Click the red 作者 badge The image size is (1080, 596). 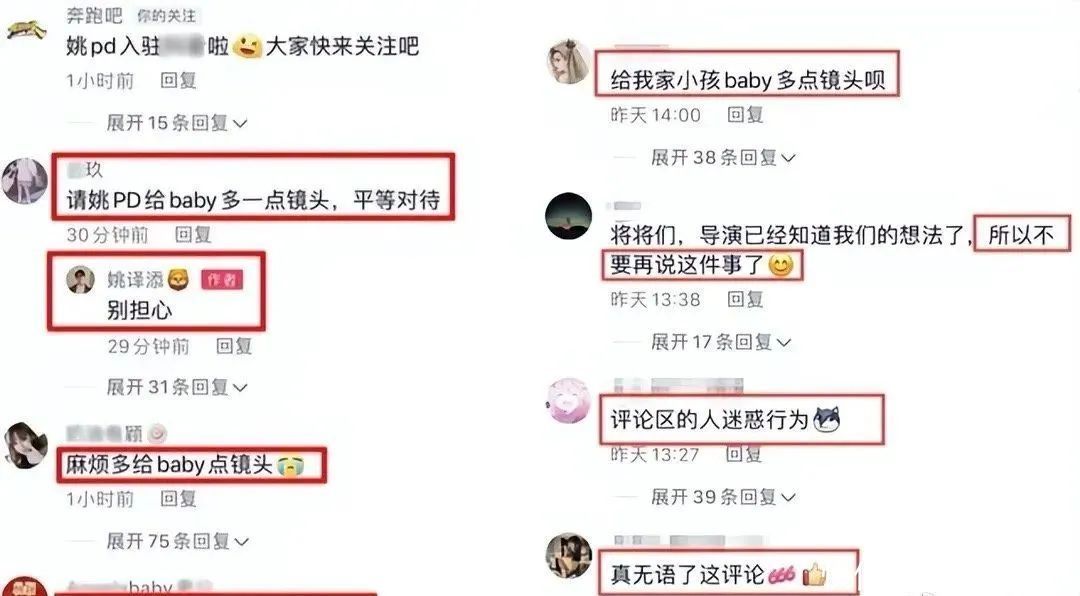222,279
